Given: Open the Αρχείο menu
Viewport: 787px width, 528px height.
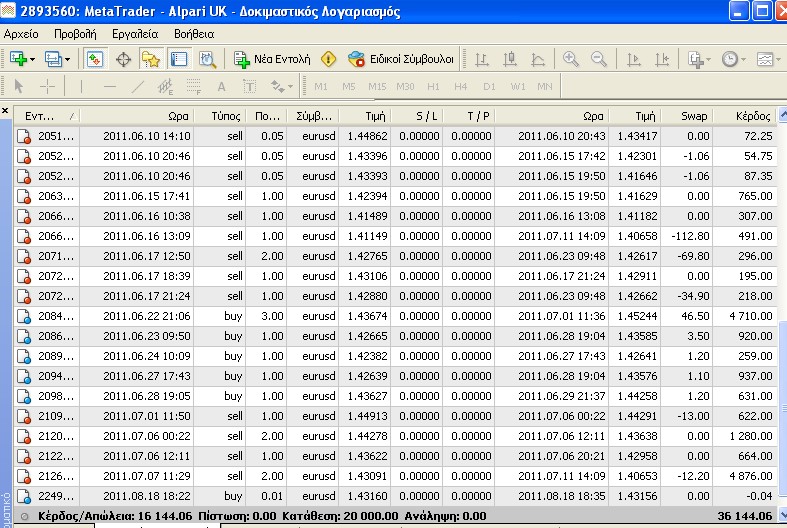Looking at the screenshot, I should [x=21, y=34].
